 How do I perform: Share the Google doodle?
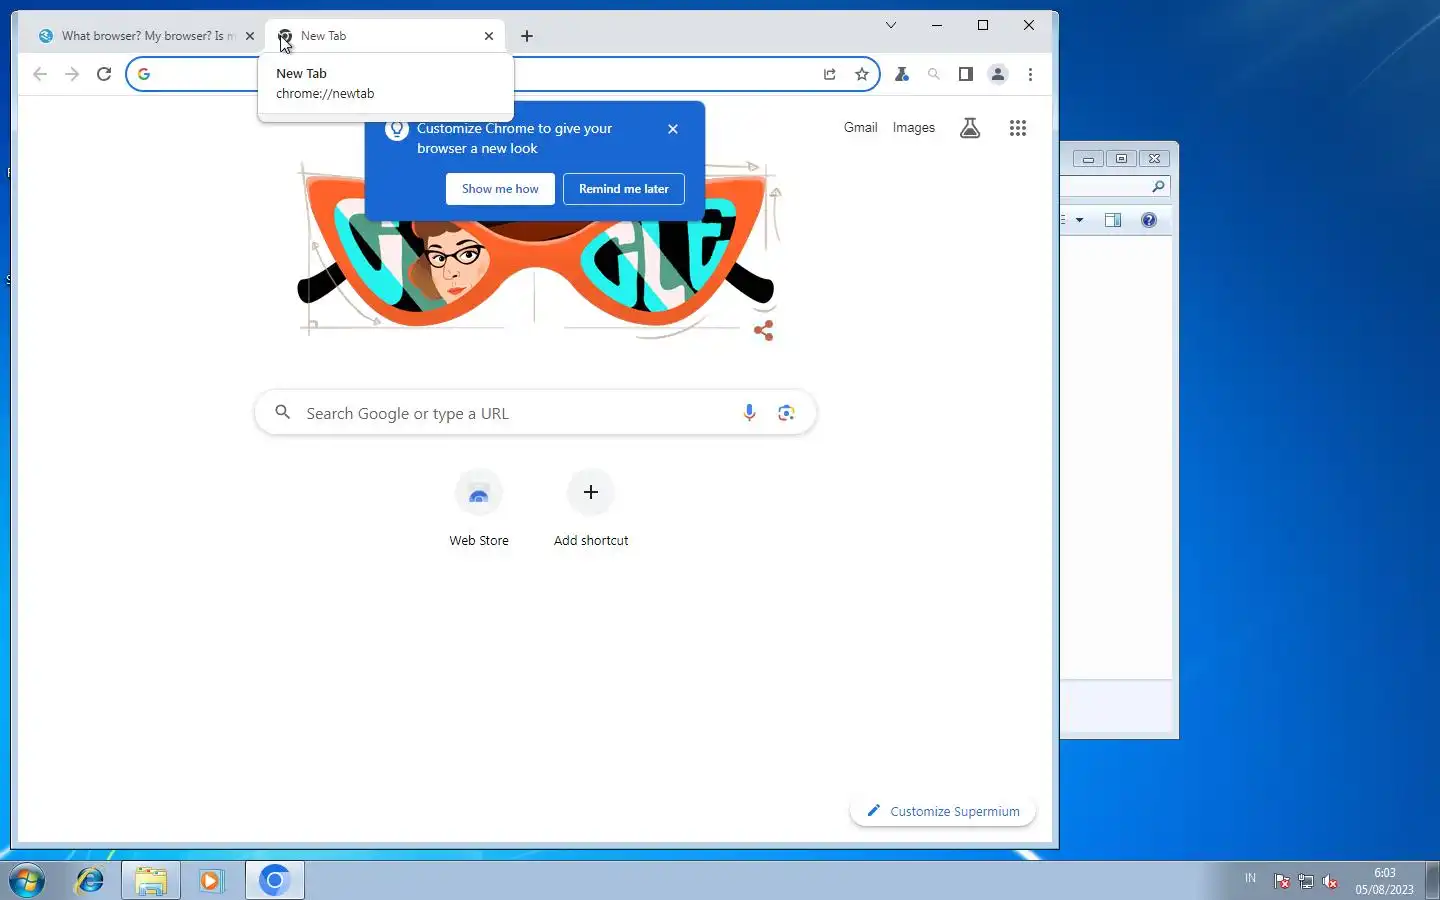pos(764,331)
